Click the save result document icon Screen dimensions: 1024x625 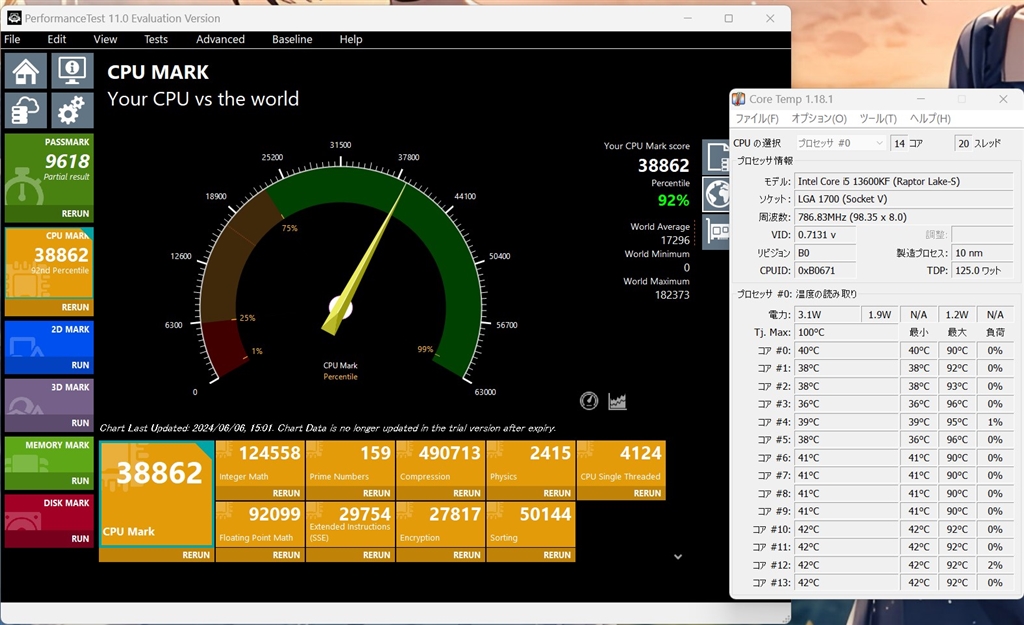click(x=716, y=157)
